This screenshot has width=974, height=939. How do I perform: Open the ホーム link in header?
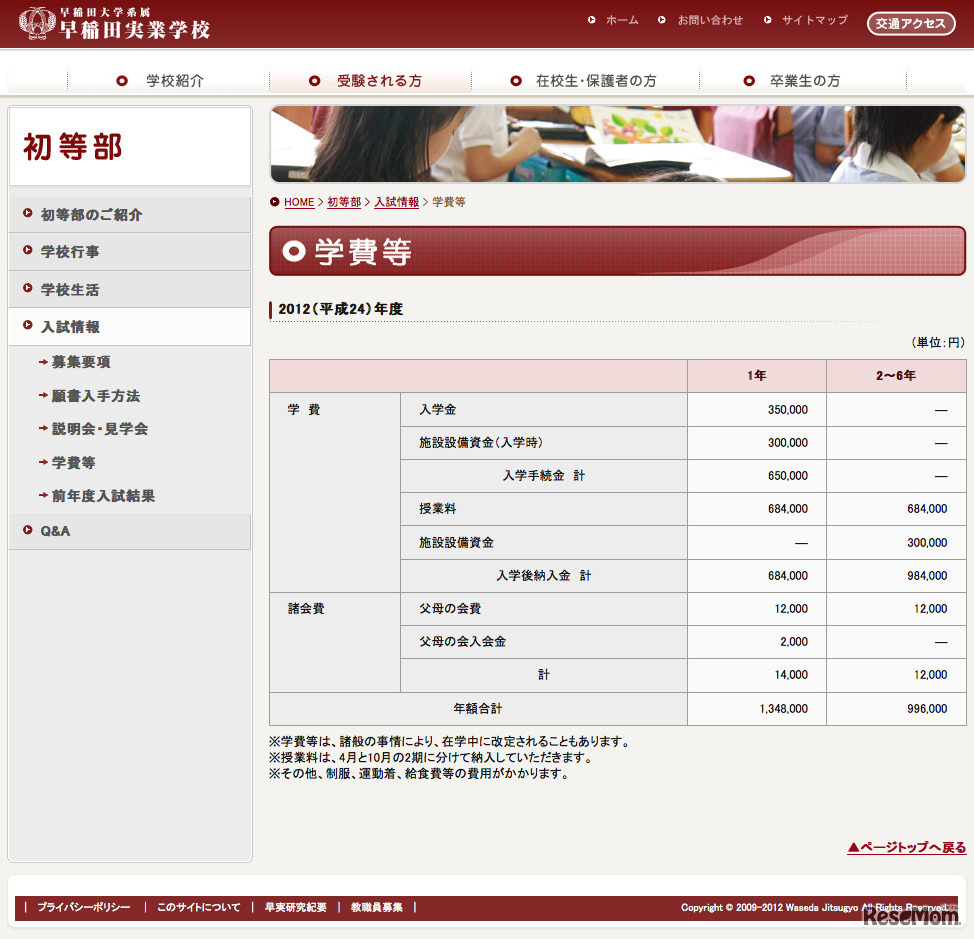(x=621, y=20)
